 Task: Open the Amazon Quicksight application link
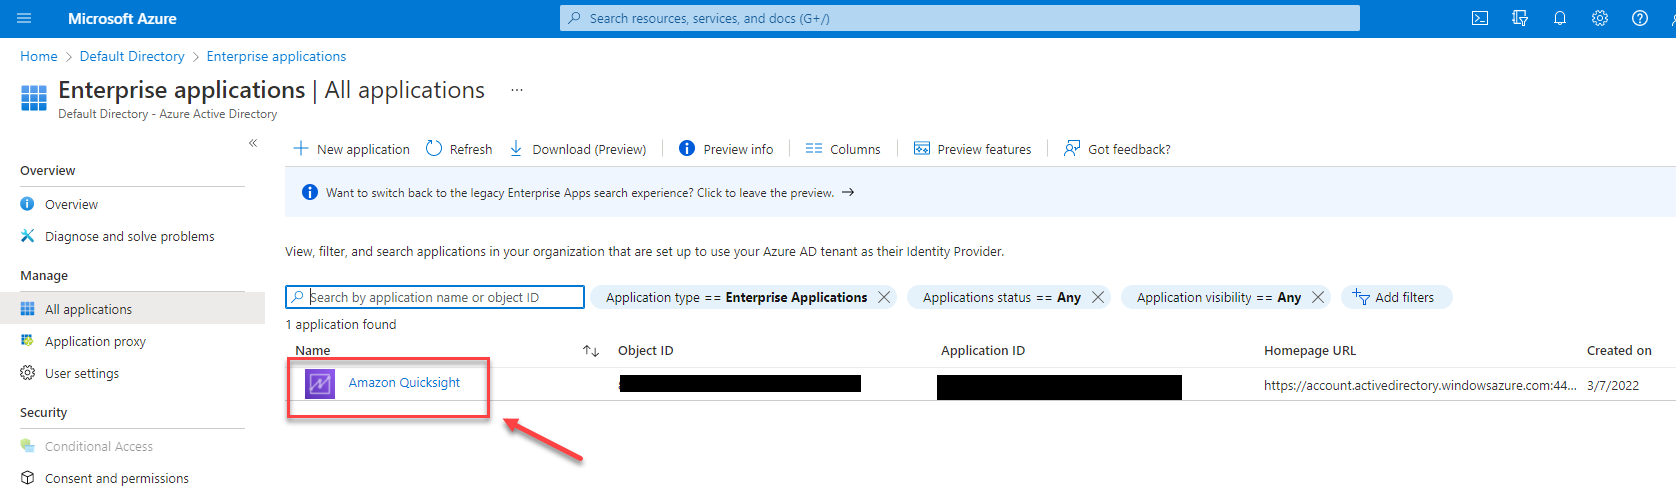click(404, 382)
